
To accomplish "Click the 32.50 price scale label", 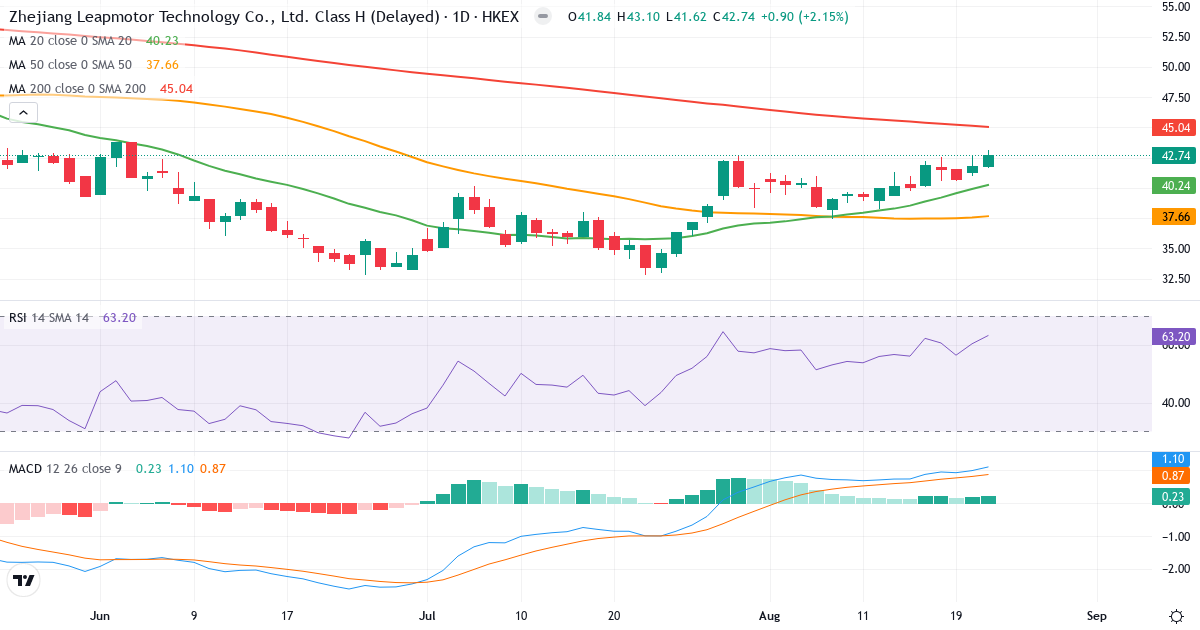I will pyautogui.click(x=1174, y=278).
